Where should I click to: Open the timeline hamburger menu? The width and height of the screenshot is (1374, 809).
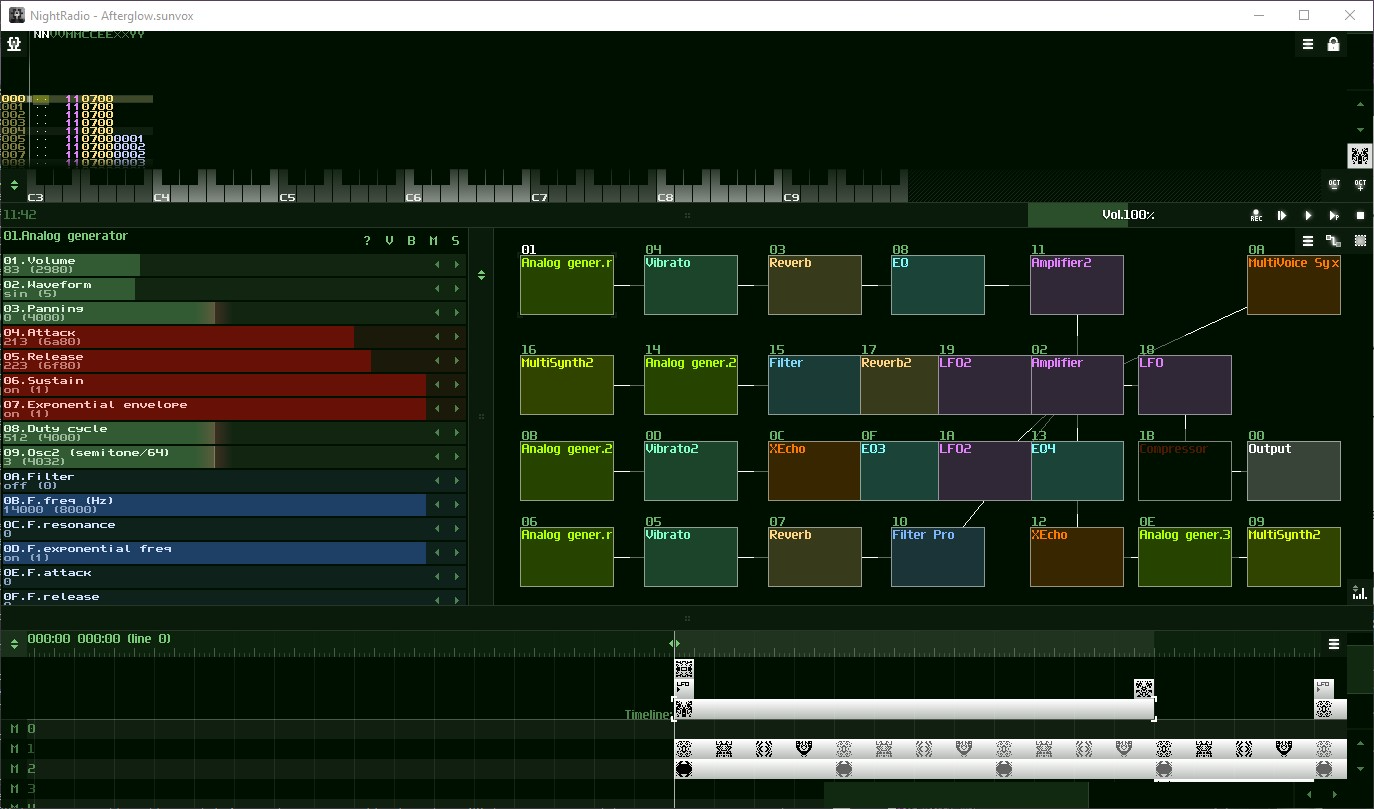(x=1334, y=644)
